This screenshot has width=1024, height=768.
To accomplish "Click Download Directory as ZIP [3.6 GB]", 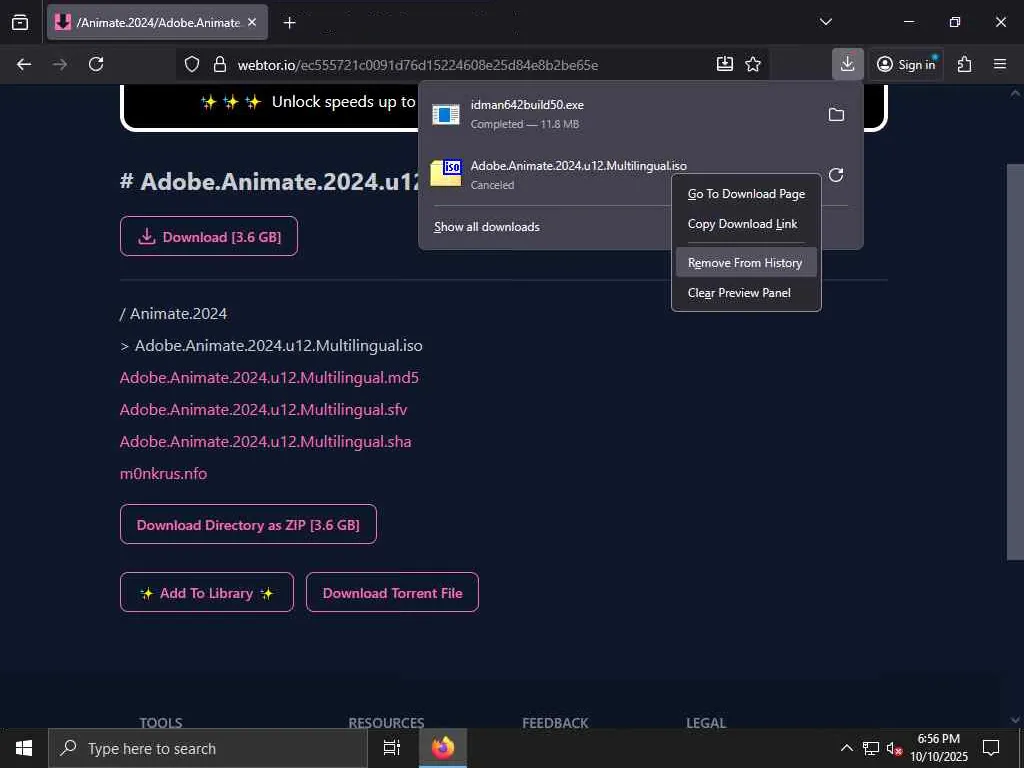I will [x=248, y=524].
